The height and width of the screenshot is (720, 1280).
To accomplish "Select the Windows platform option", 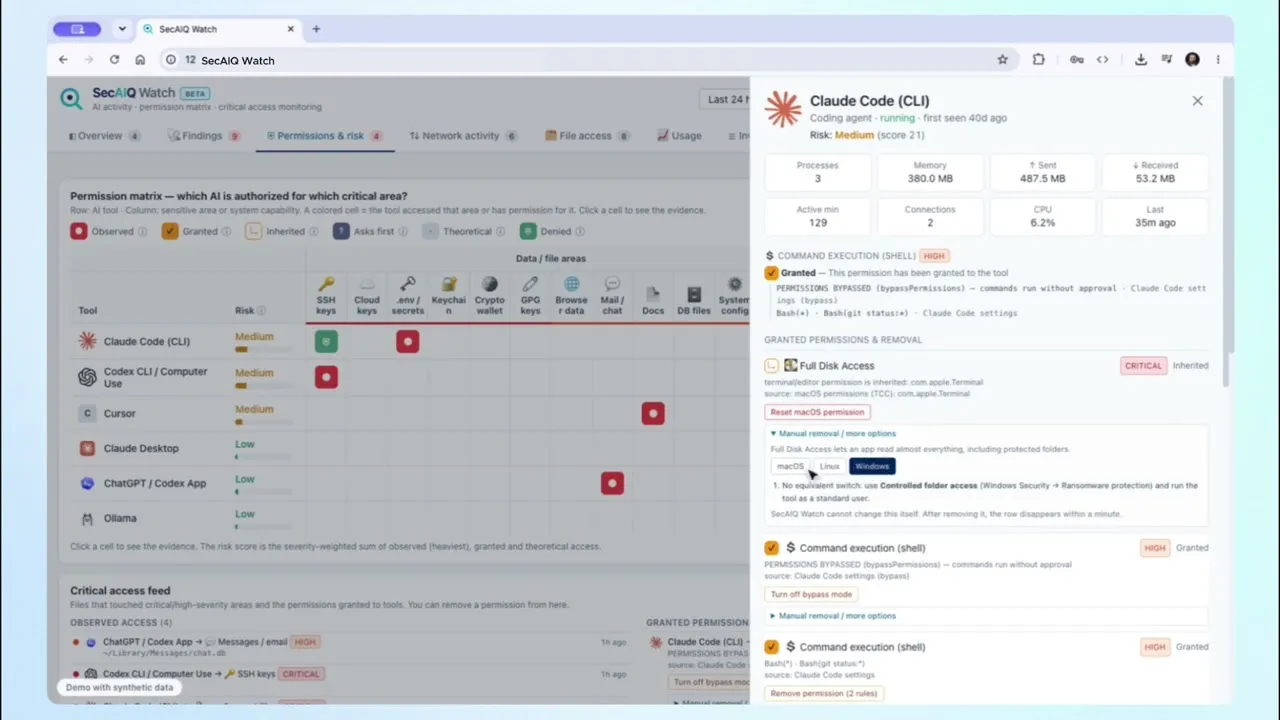I will pos(872,466).
